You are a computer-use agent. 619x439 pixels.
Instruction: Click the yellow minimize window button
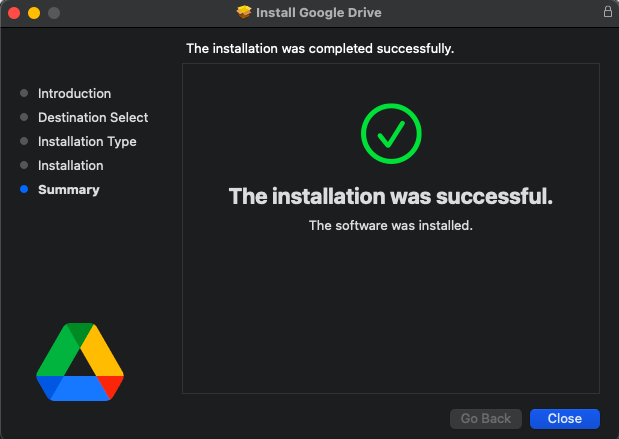tap(34, 13)
